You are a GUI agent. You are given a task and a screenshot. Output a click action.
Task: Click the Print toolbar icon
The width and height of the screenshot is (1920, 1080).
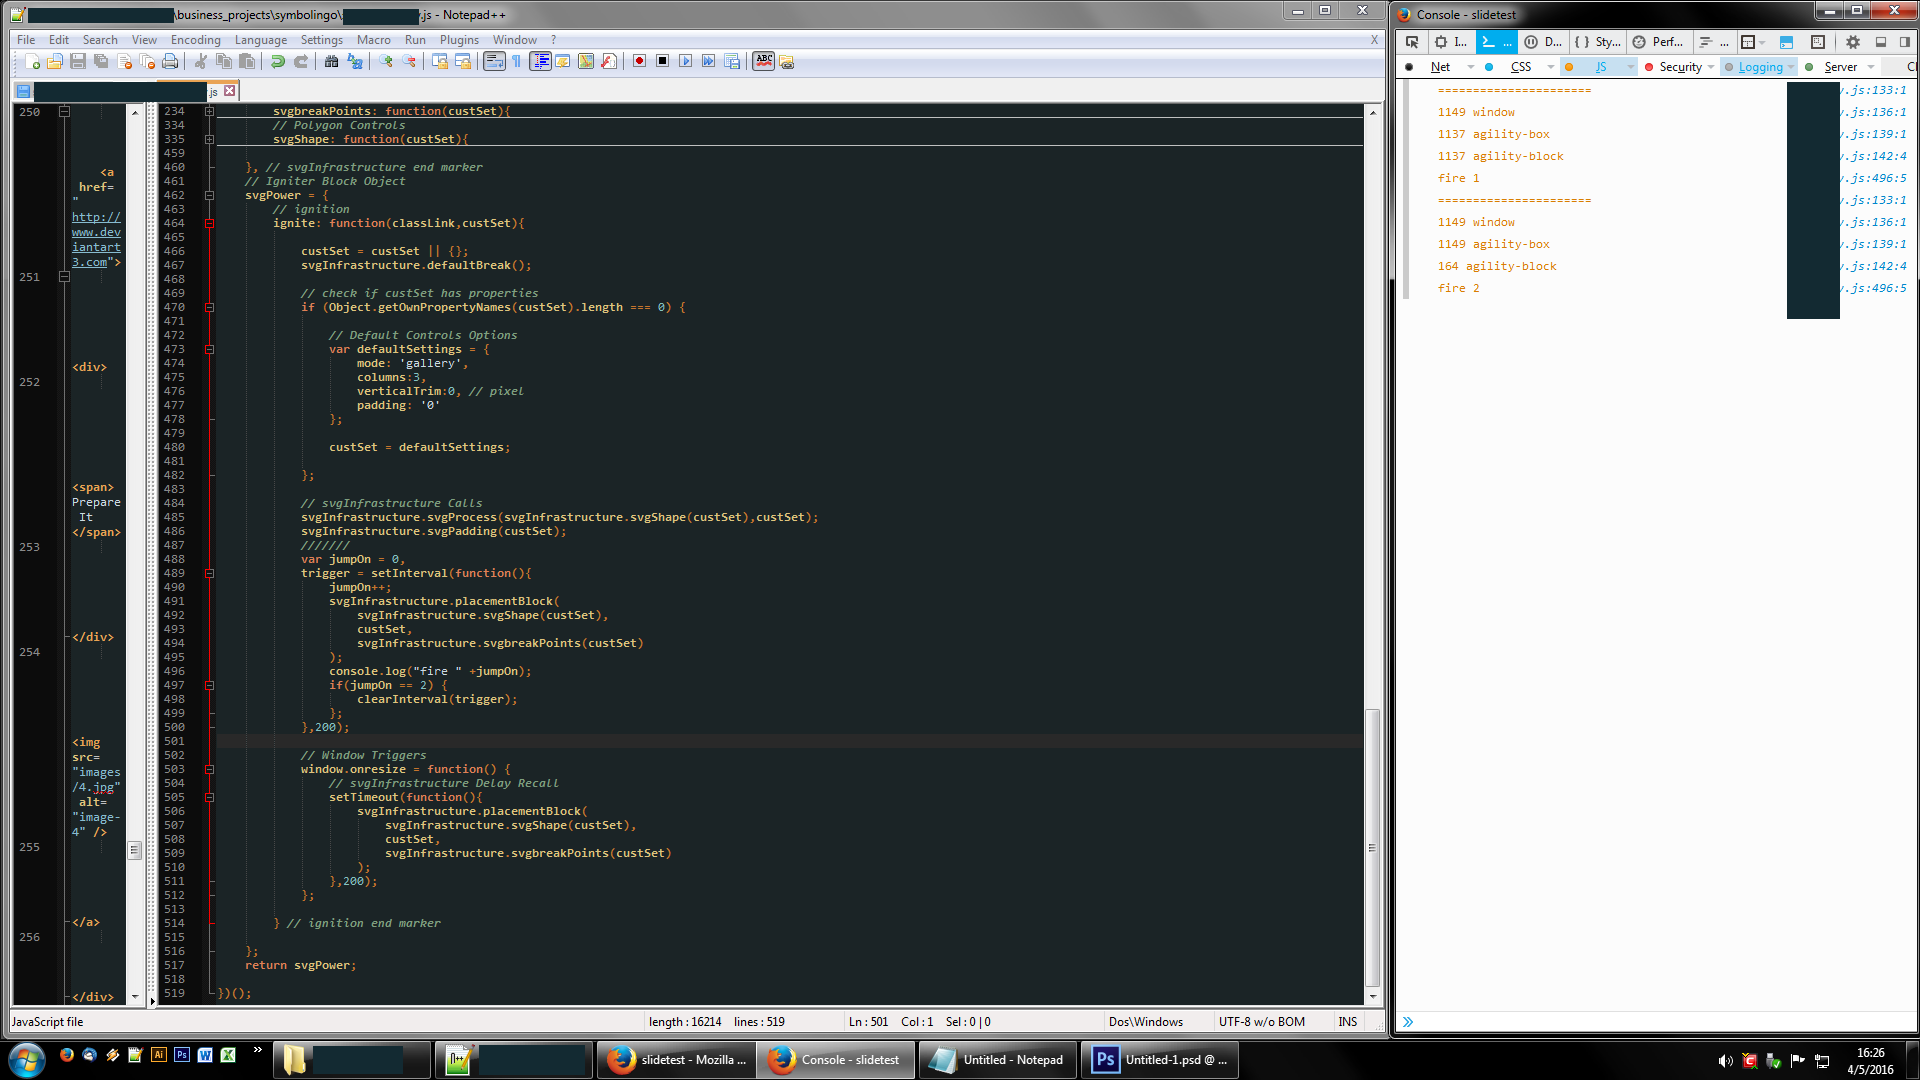click(170, 62)
